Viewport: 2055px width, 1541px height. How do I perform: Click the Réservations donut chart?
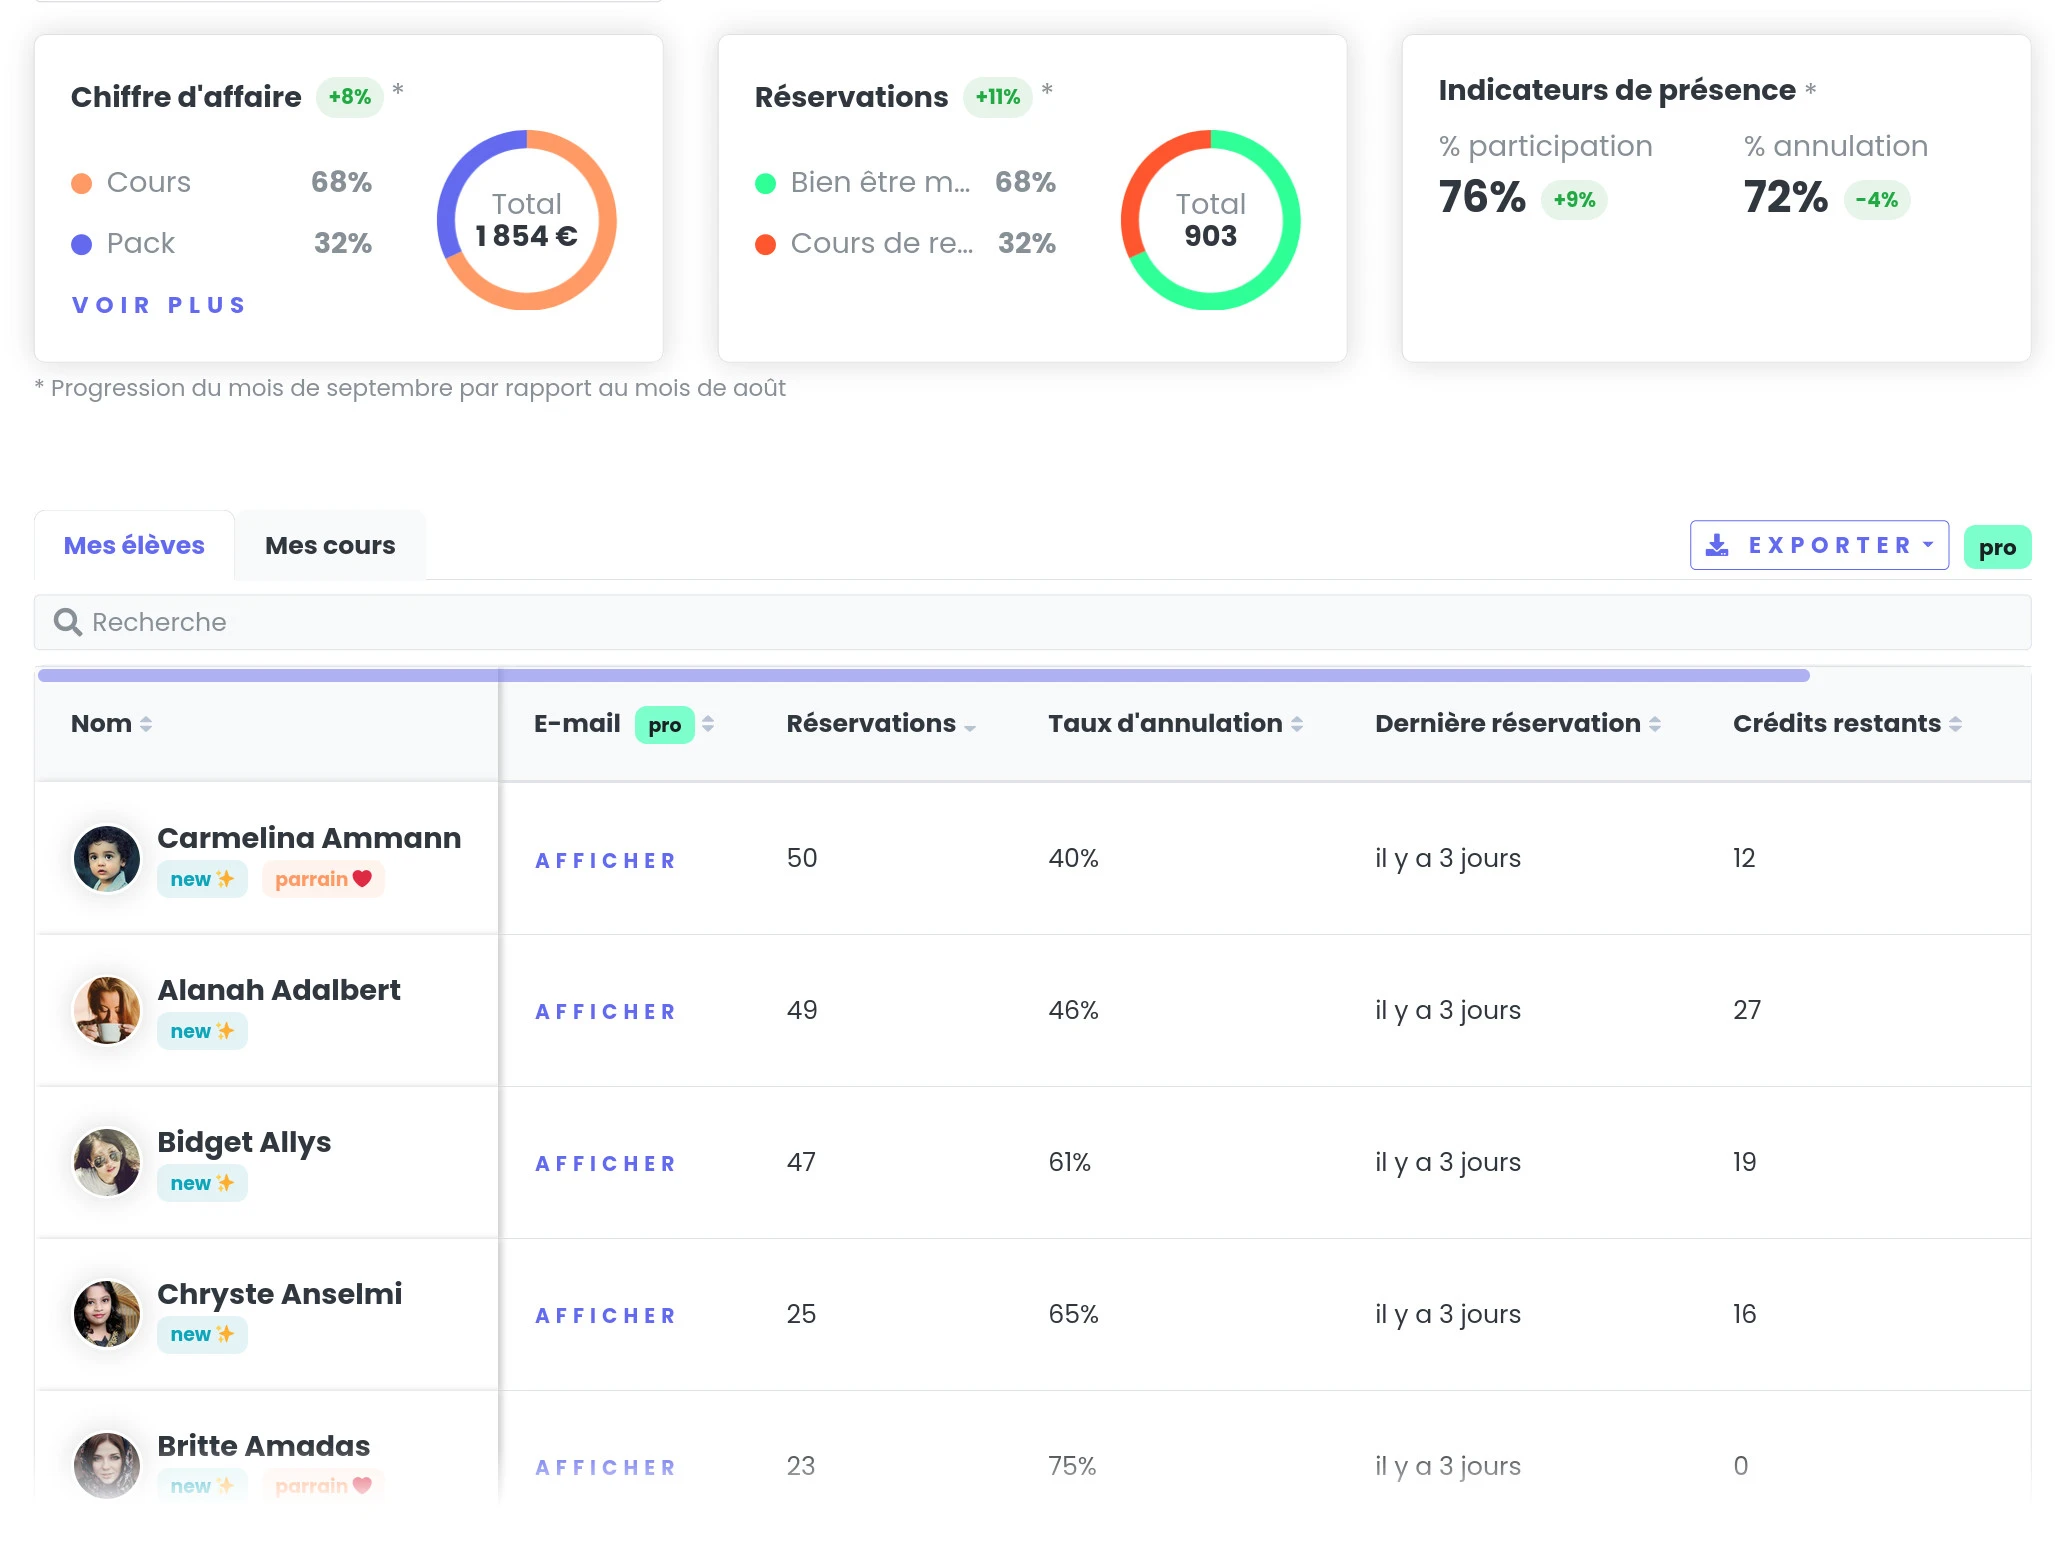tap(1210, 220)
